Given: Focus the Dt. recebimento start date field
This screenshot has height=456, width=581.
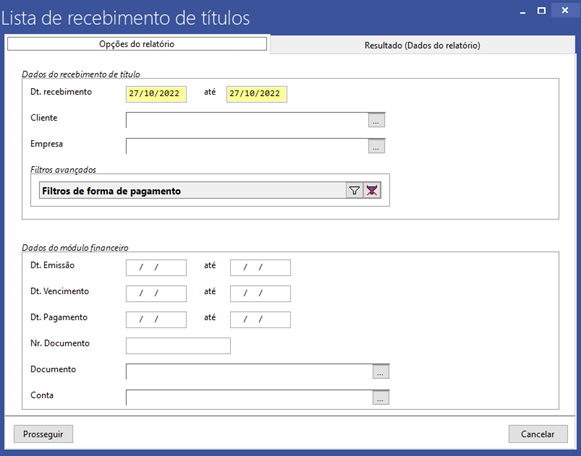Looking at the screenshot, I should pos(156,94).
